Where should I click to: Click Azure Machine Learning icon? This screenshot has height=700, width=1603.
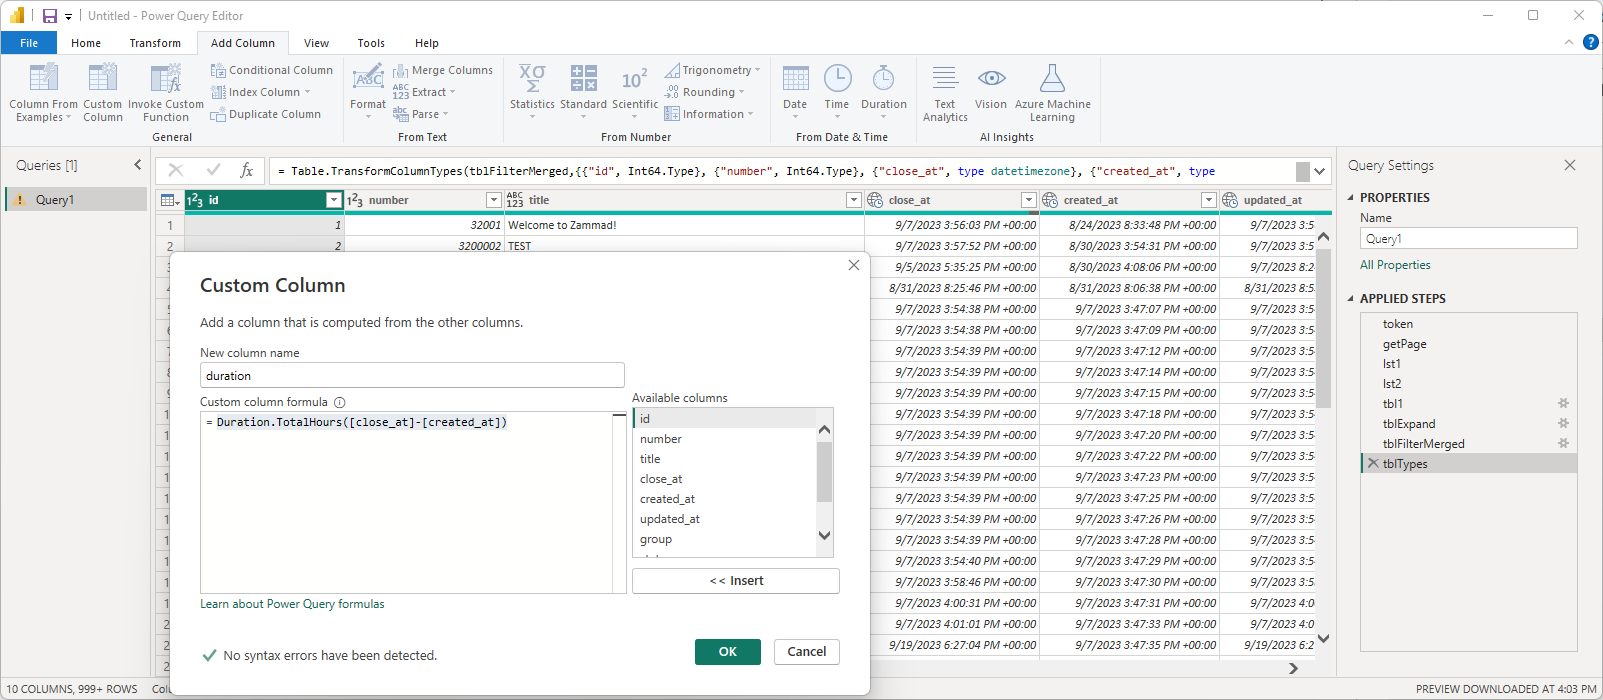point(1052,78)
